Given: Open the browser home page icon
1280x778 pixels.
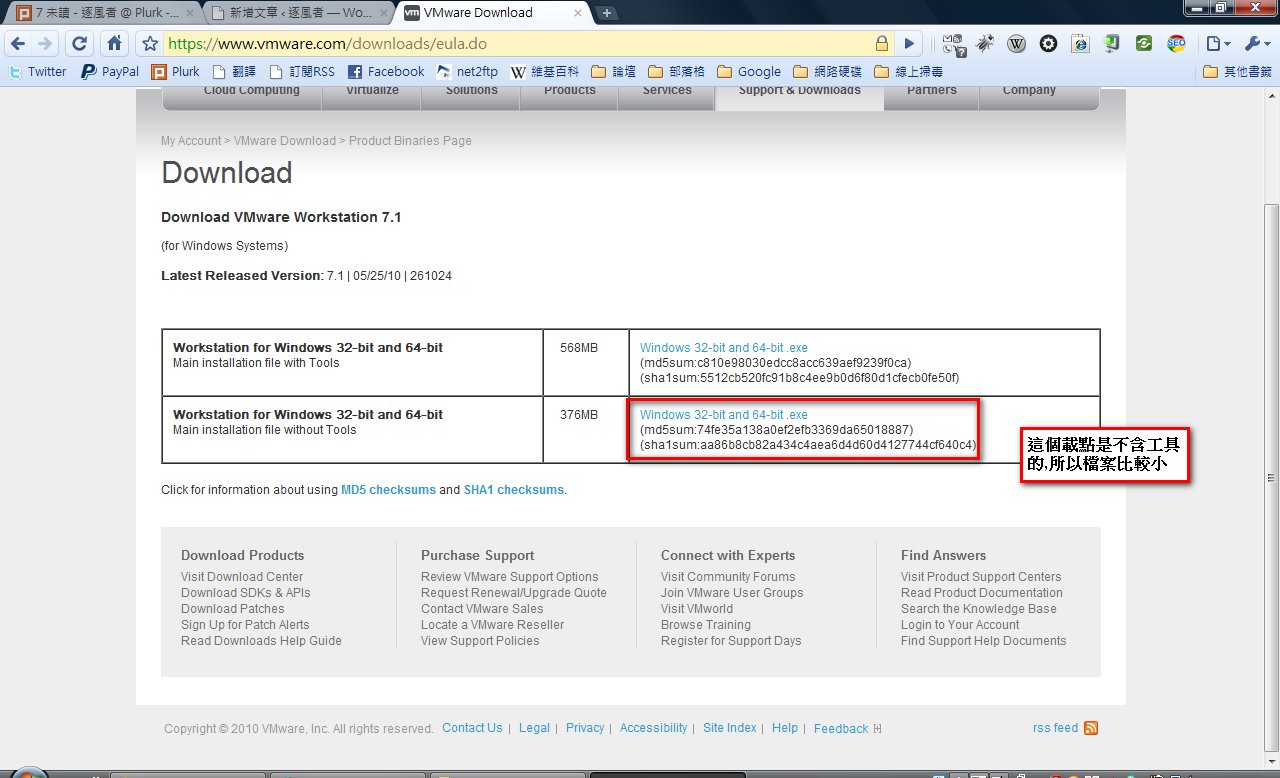Looking at the screenshot, I should [115, 44].
